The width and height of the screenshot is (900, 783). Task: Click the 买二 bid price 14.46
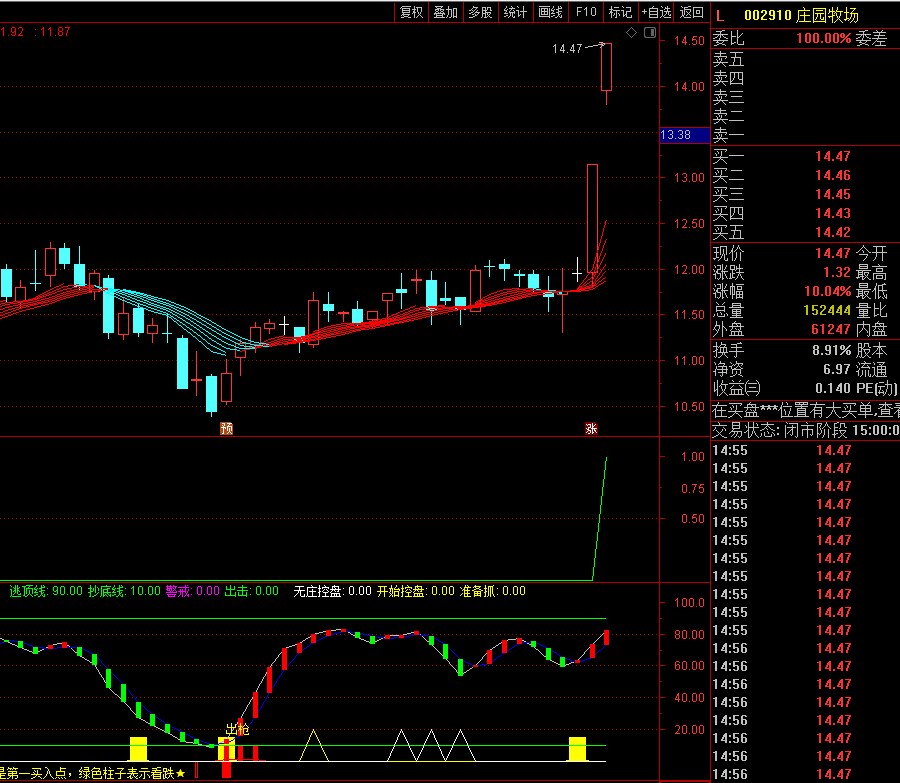click(833, 175)
